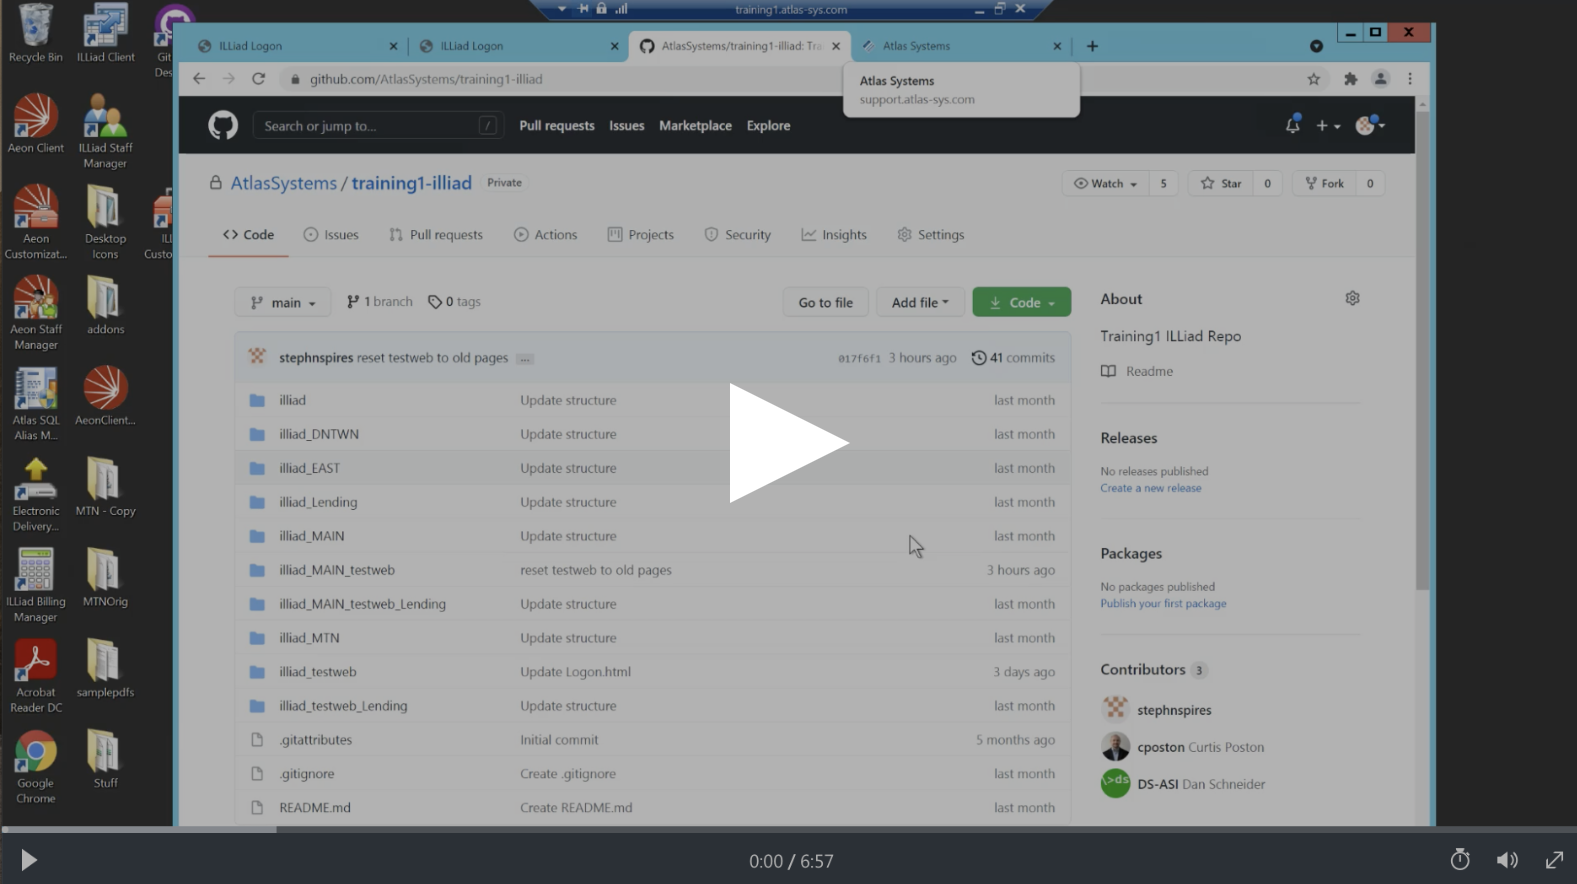Open playback speed timer icon

point(1459,860)
